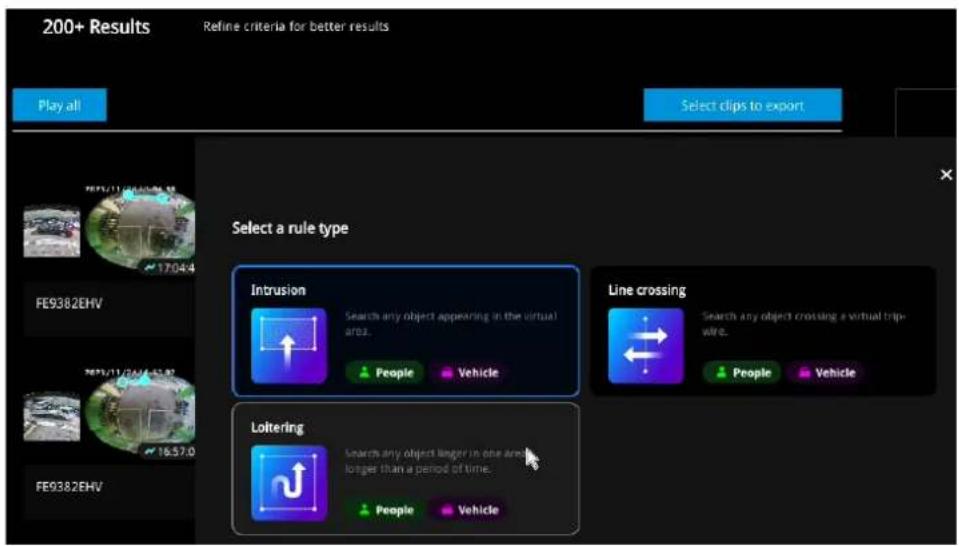The width and height of the screenshot is (959, 546).
Task: Open the small thumbnail of the 16:57 clip
Action: pyautogui.click(x=52, y=416)
